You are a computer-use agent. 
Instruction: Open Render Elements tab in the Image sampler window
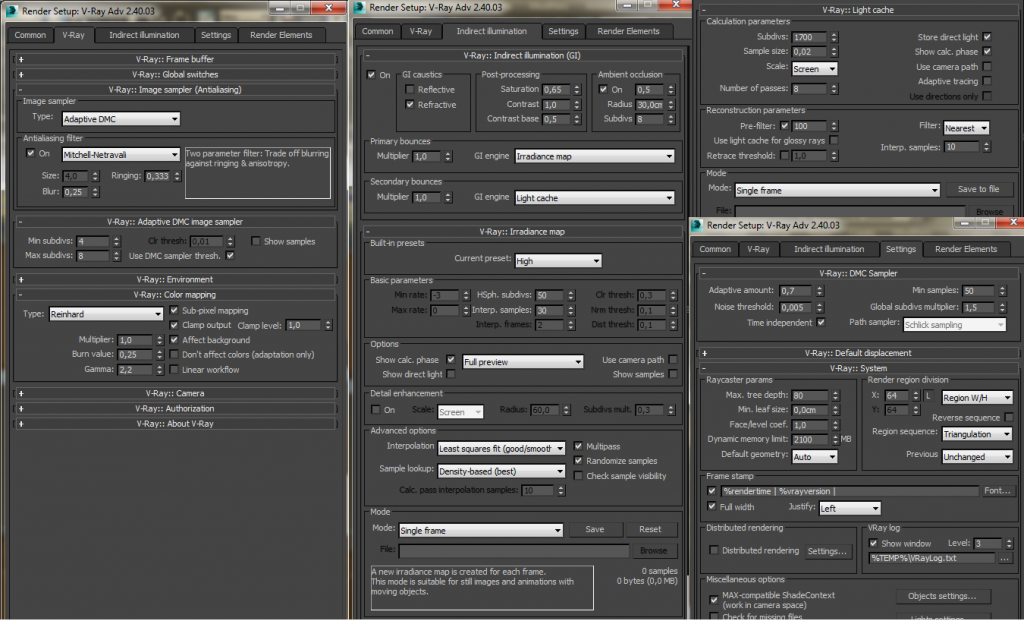coord(281,35)
